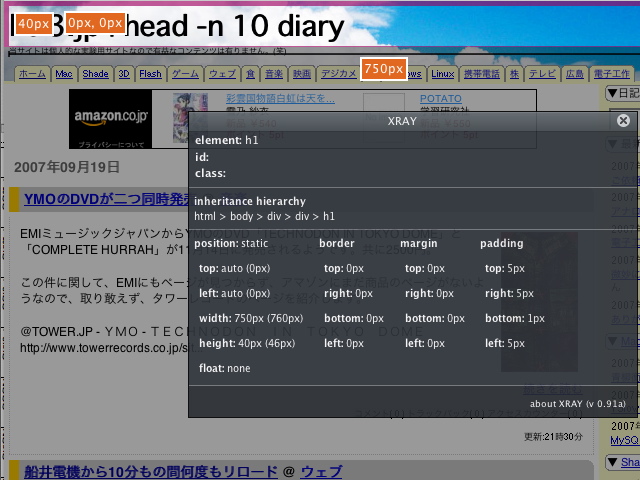Screen dimensions: 640x480
Task: Click the ウェブ category link after the 船井電機 headline
Action: point(321,471)
